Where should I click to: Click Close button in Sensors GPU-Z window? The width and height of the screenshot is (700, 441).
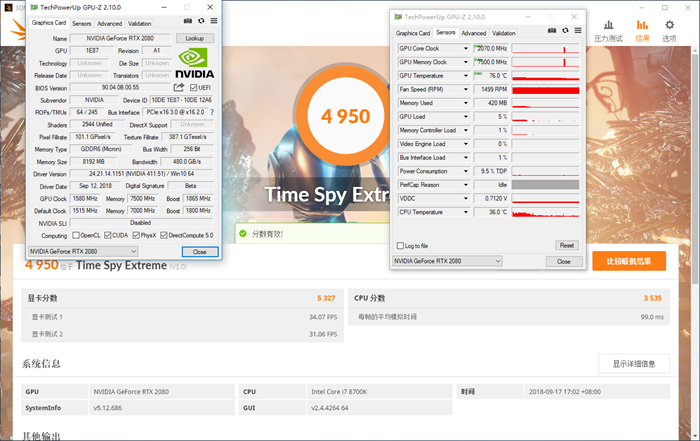click(564, 262)
